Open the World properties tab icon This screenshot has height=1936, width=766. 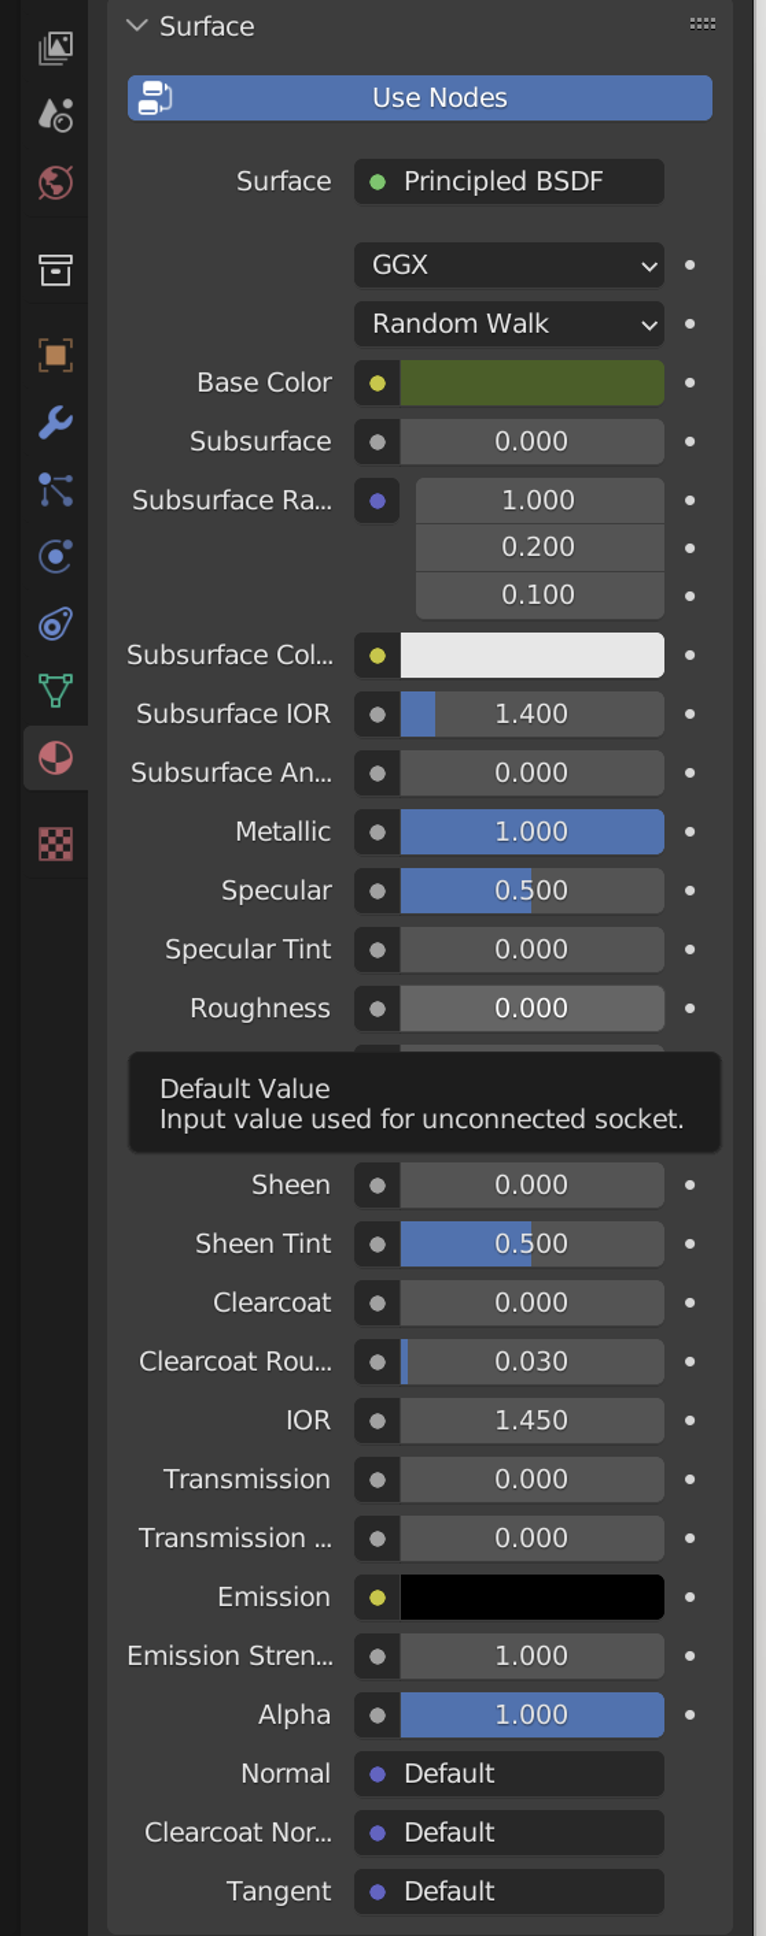pyautogui.click(x=55, y=183)
